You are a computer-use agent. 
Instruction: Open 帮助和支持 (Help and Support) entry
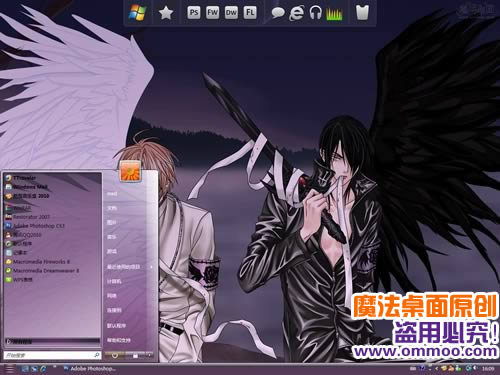[x=119, y=340]
